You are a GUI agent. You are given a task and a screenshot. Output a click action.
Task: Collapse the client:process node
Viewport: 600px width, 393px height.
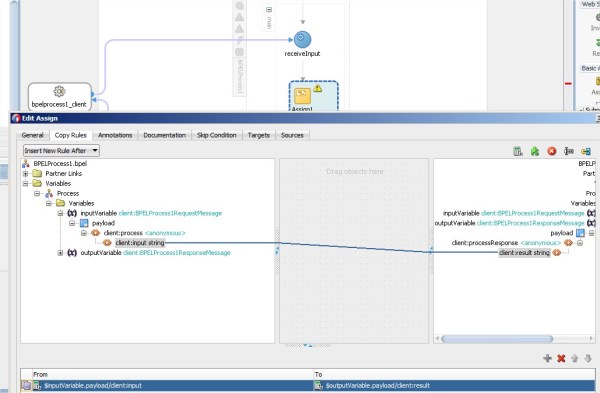click(x=83, y=233)
